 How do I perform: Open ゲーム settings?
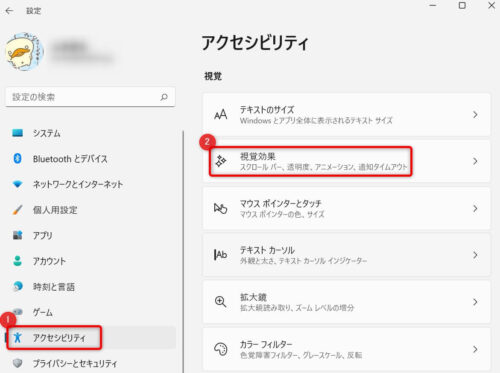[90, 312]
